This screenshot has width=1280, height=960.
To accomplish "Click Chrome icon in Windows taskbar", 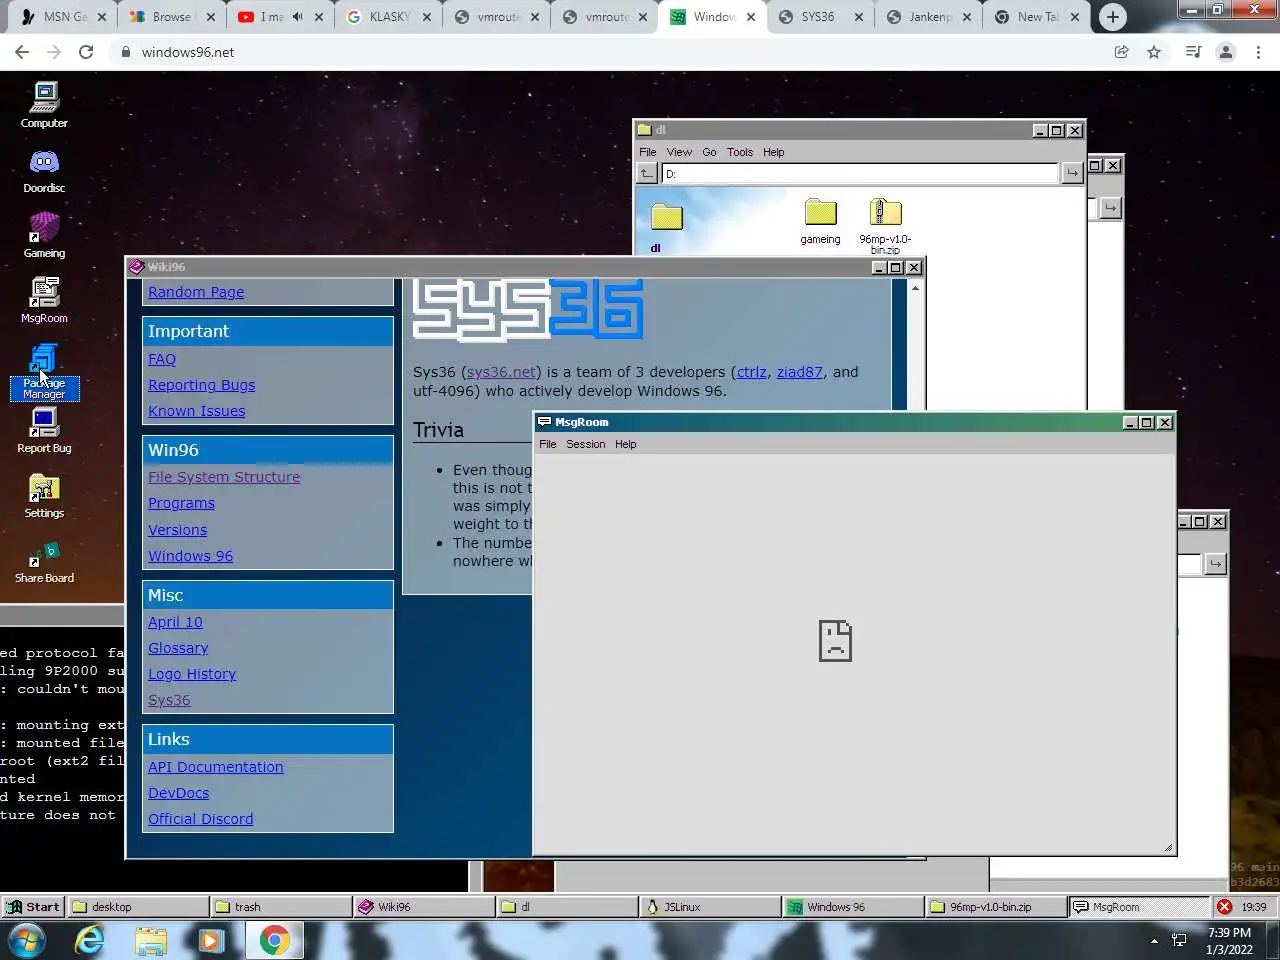I will [x=274, y=940].
